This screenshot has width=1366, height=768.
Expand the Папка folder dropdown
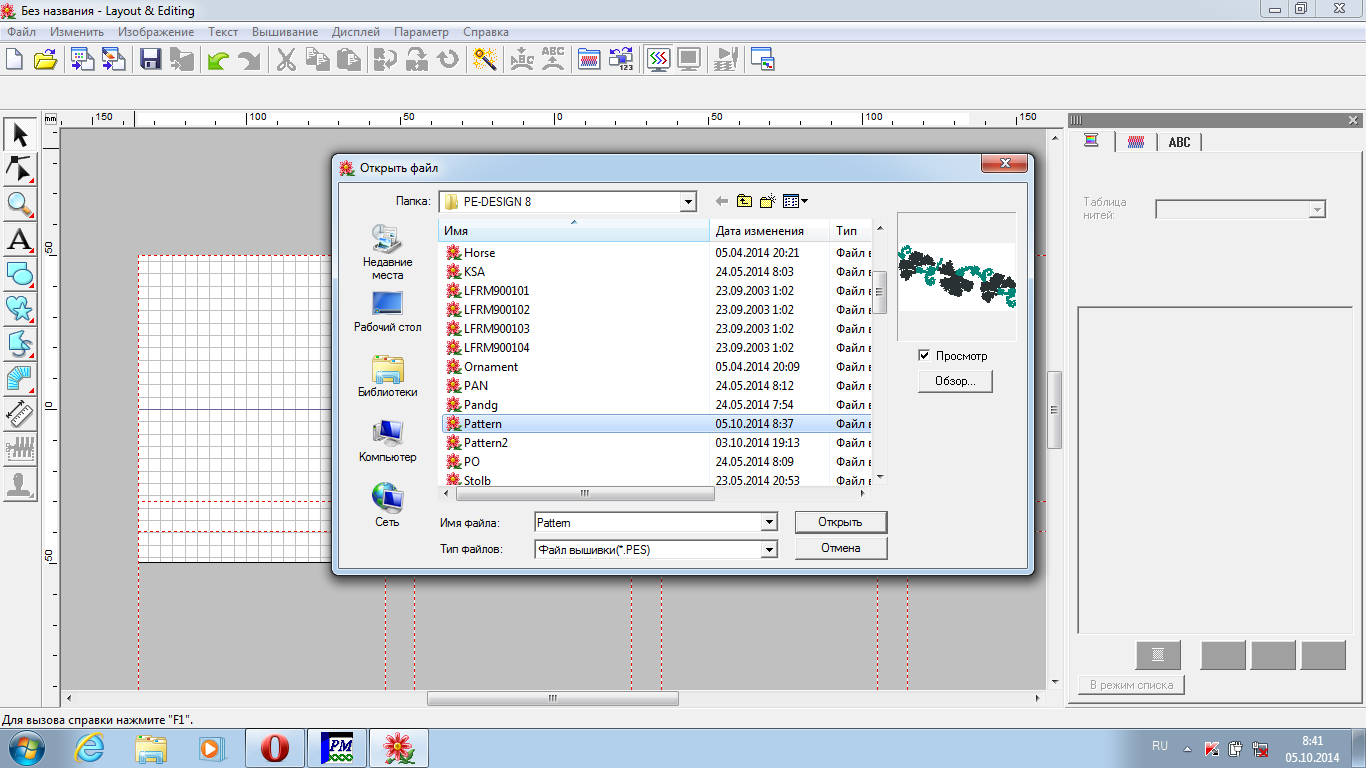tap(688, 202)
